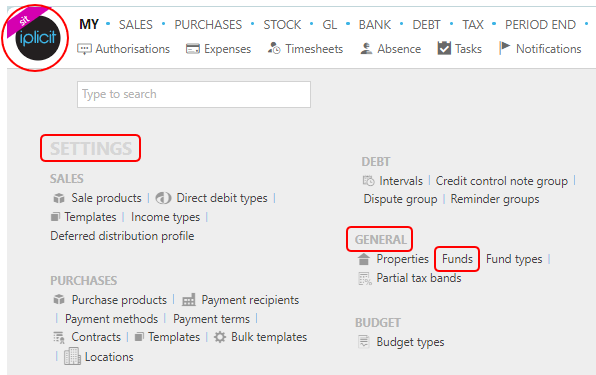This screenshot has width=596, height=375.
Task: Click the Authorisations speech bubble icon
Action: [84, 49]
